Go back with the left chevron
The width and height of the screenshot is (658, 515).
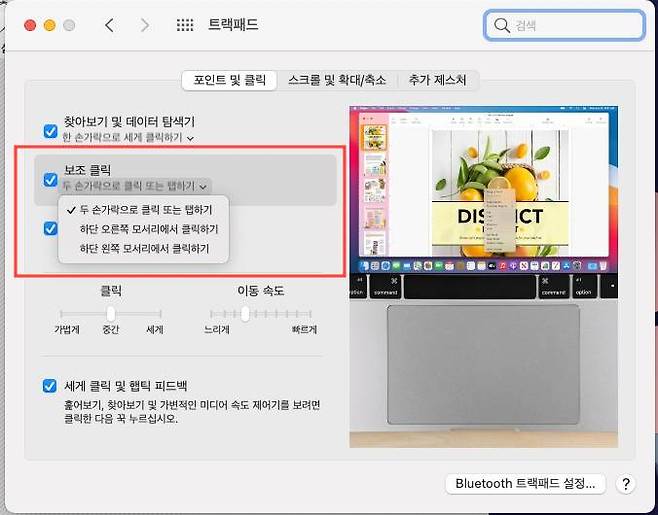(x=109, y=26)
